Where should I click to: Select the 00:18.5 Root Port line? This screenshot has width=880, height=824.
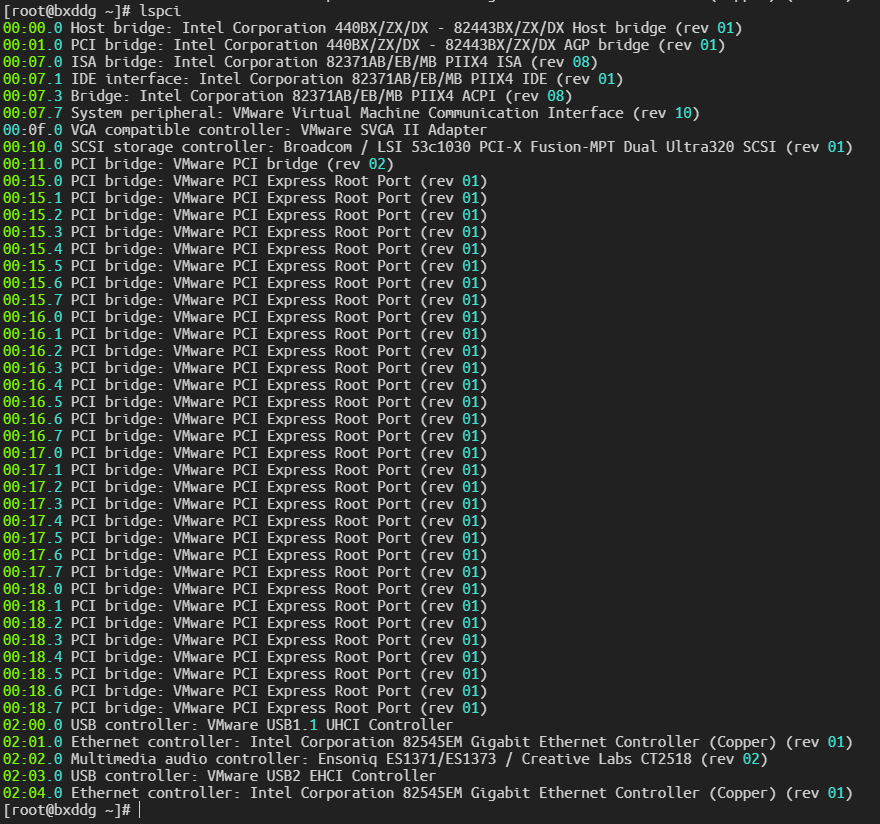[x=245, y=674]
